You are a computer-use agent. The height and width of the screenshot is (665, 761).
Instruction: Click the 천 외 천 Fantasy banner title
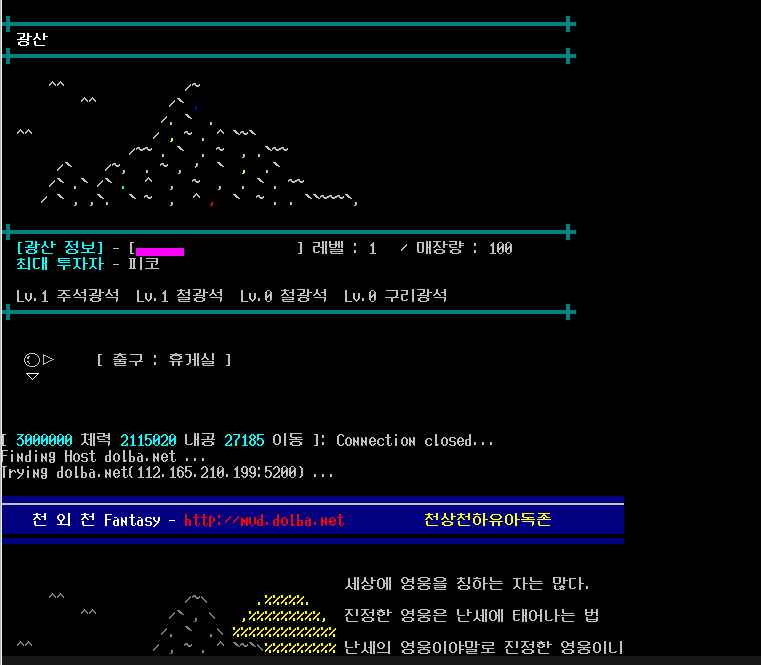click(x=103, y=520)
